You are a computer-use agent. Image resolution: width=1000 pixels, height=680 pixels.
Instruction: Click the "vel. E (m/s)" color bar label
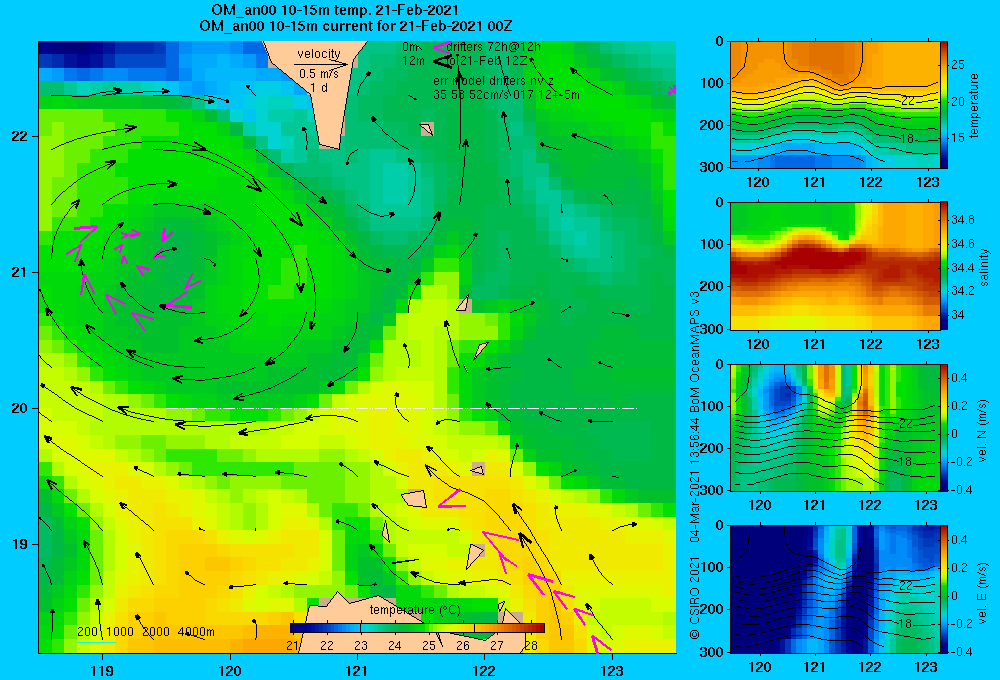983,592
